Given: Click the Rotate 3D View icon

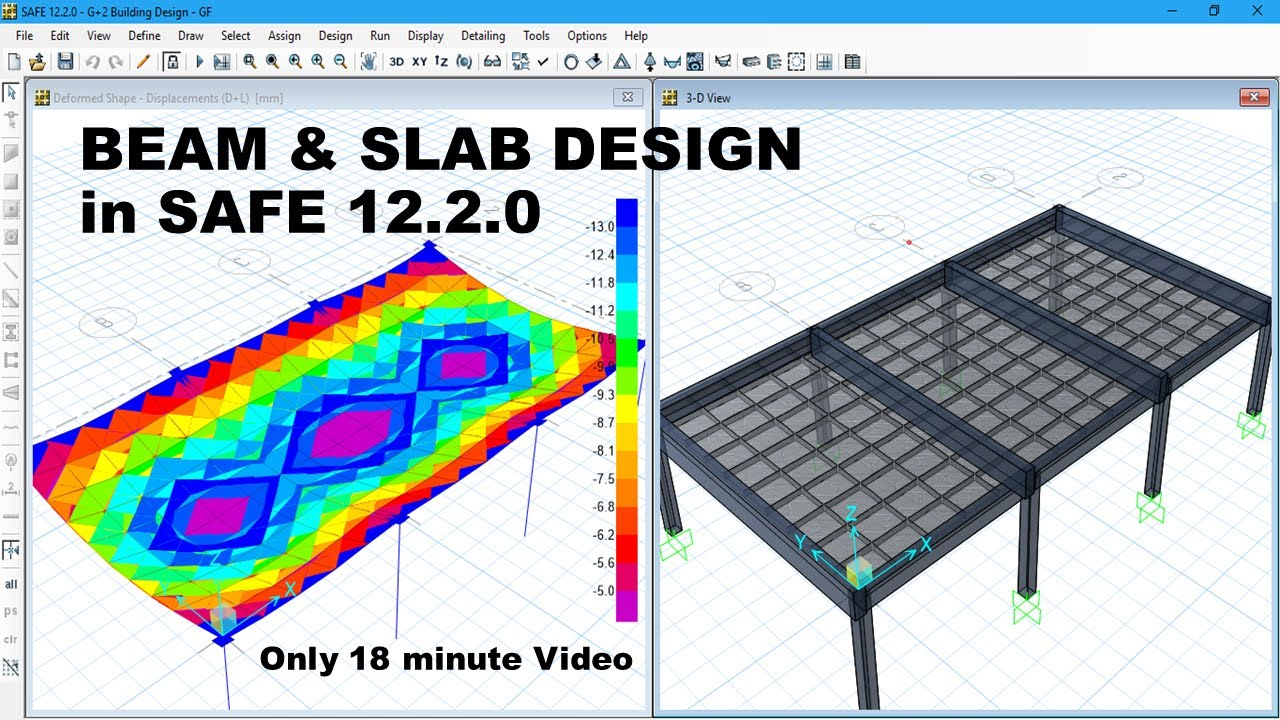Looking at the screenshot, I should (x=464, y=62).
